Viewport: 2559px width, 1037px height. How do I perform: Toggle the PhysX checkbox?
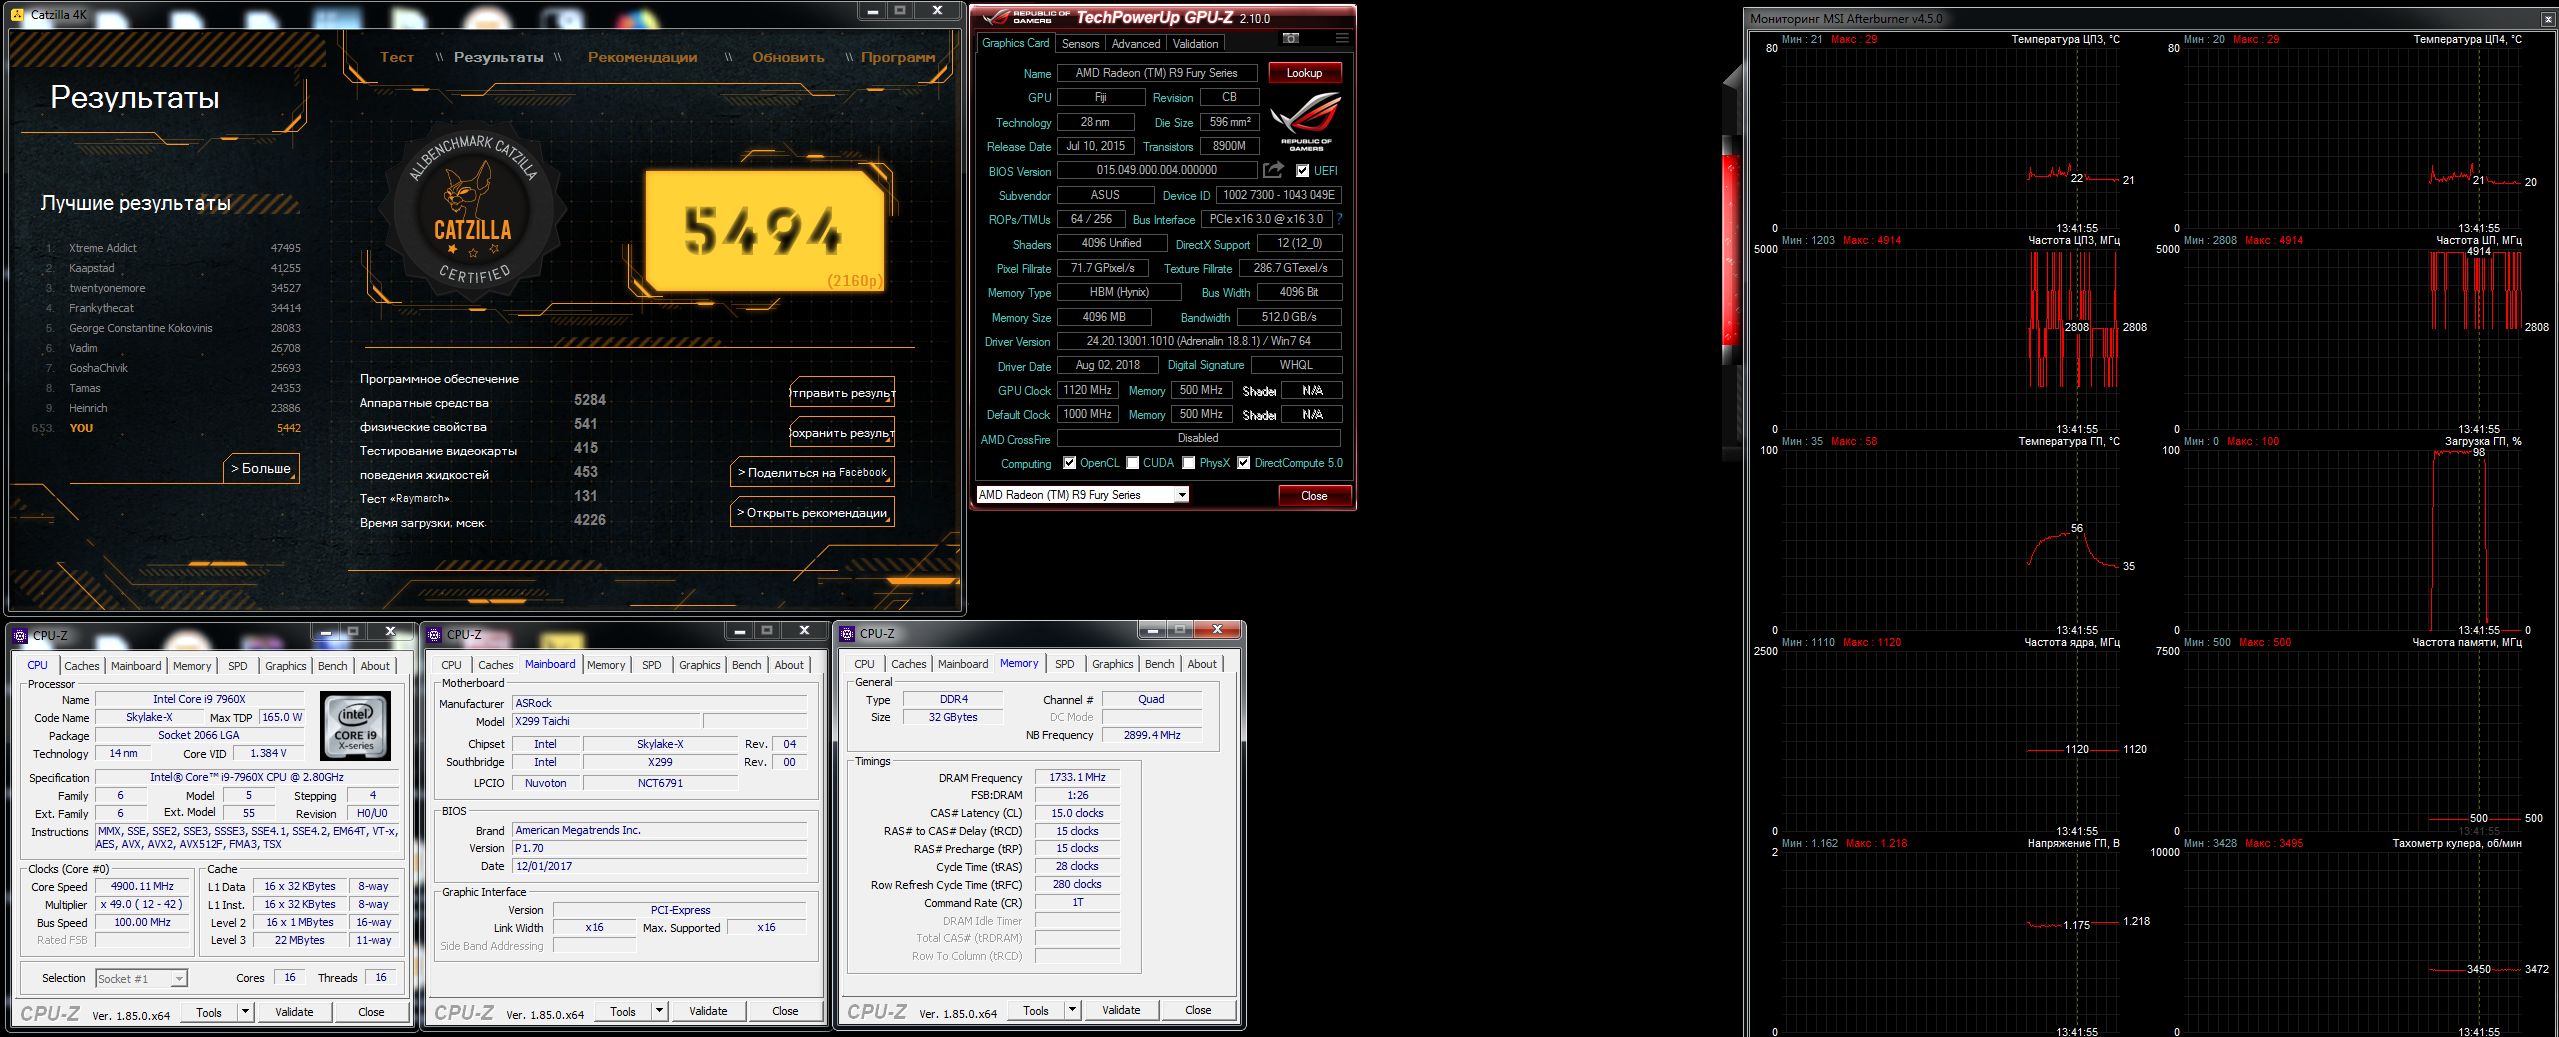[x=1188, y=463]
